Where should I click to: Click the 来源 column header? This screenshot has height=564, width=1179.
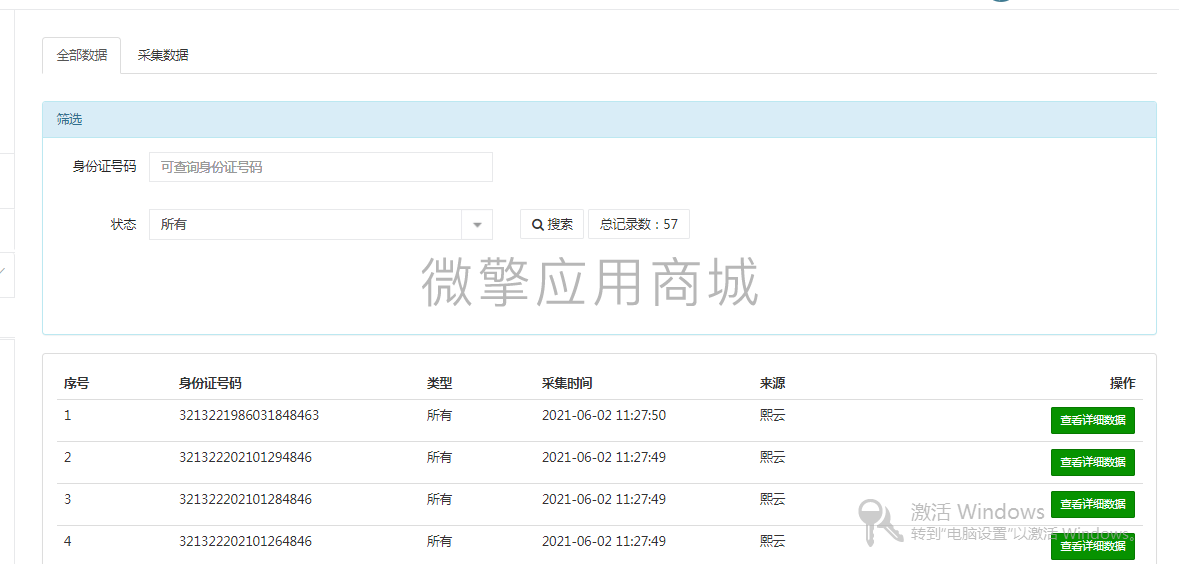coord(772,384)
